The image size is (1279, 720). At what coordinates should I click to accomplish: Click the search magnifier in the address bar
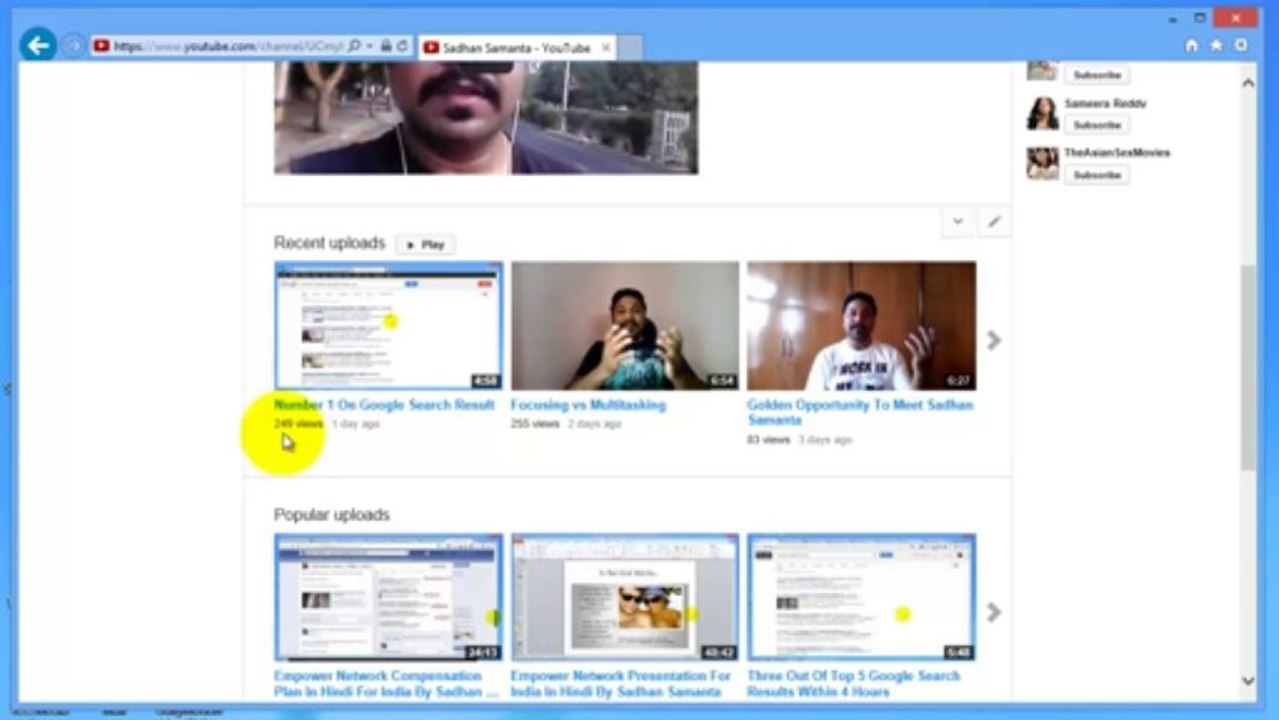[x=355, y=46]
